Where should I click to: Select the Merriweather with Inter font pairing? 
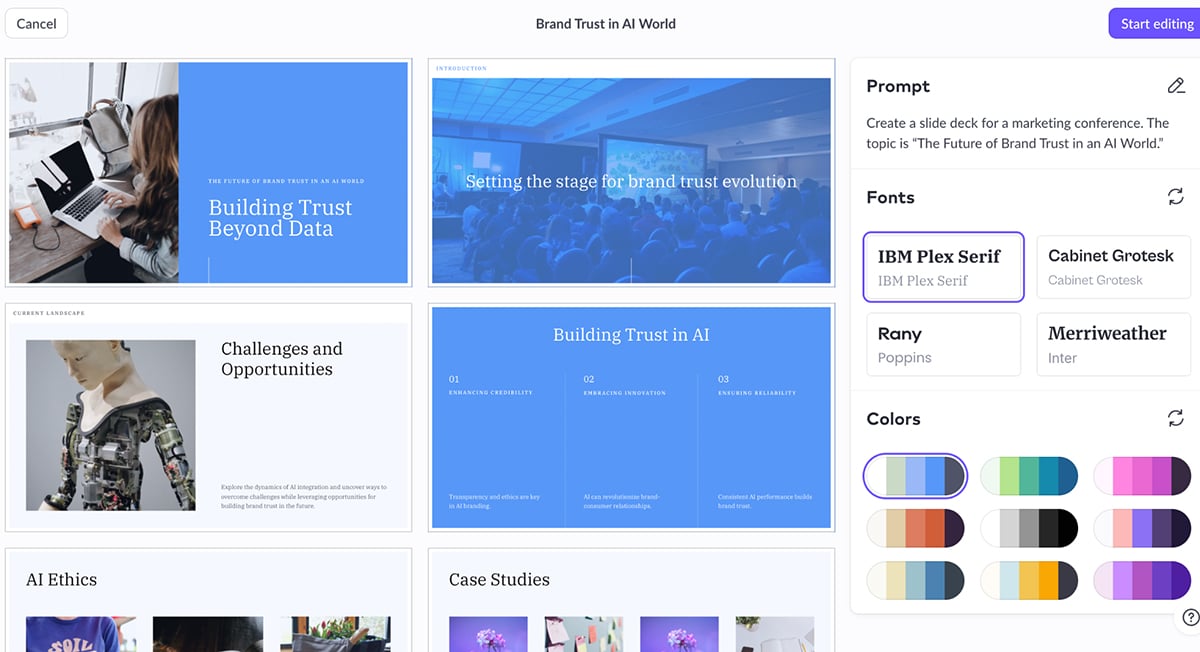(1113, 344)
